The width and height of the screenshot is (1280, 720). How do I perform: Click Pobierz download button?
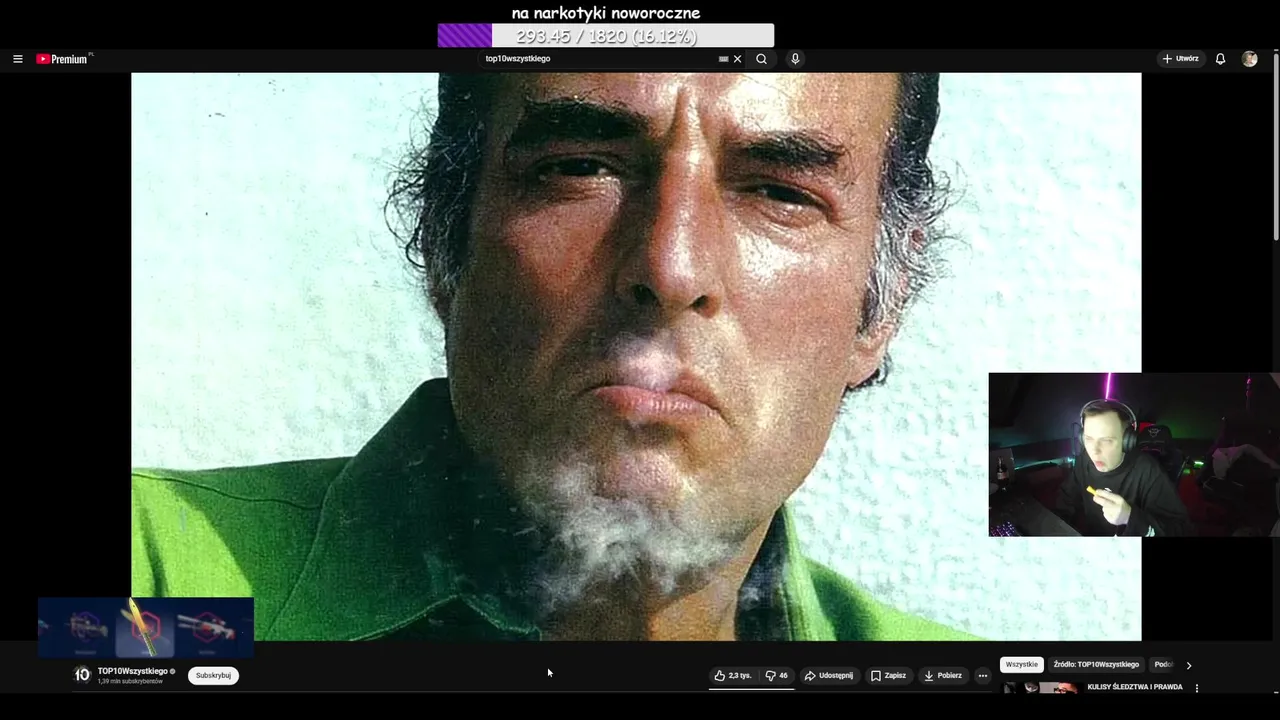(942, 675)
